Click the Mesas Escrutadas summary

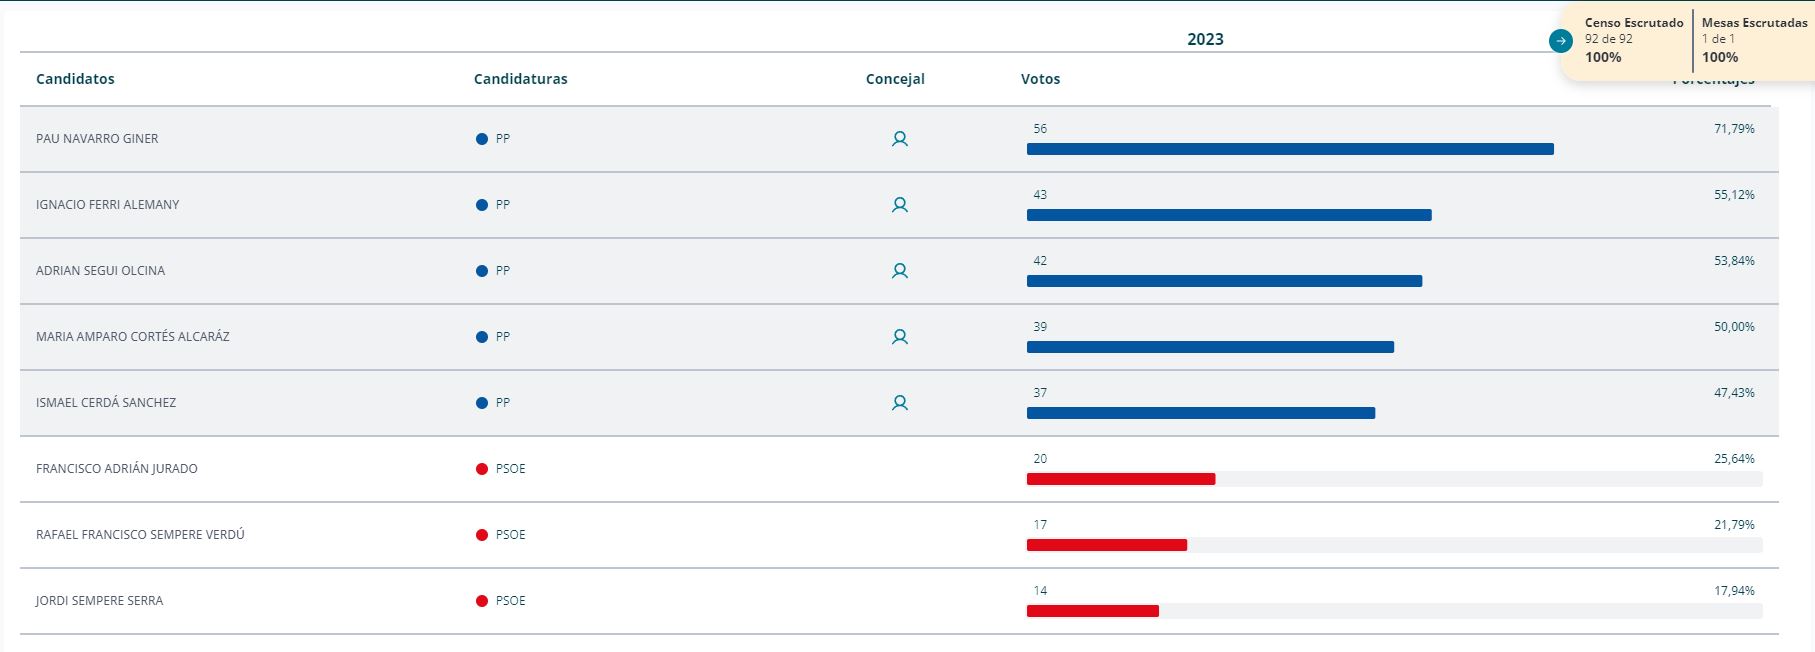click(1754, 40)
